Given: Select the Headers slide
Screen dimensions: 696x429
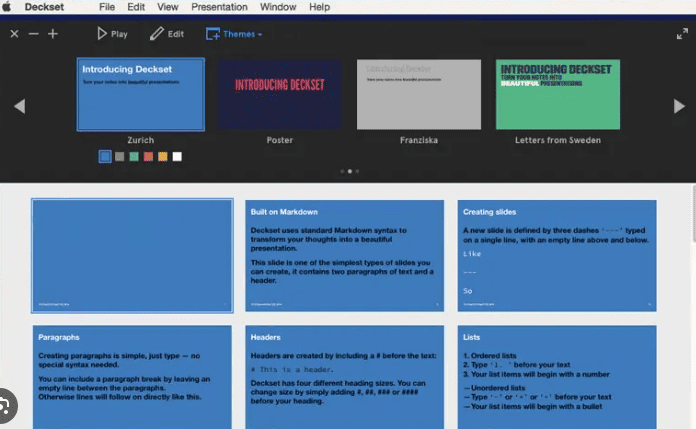Looking at the screenshot, I should [x=344, y=377].
